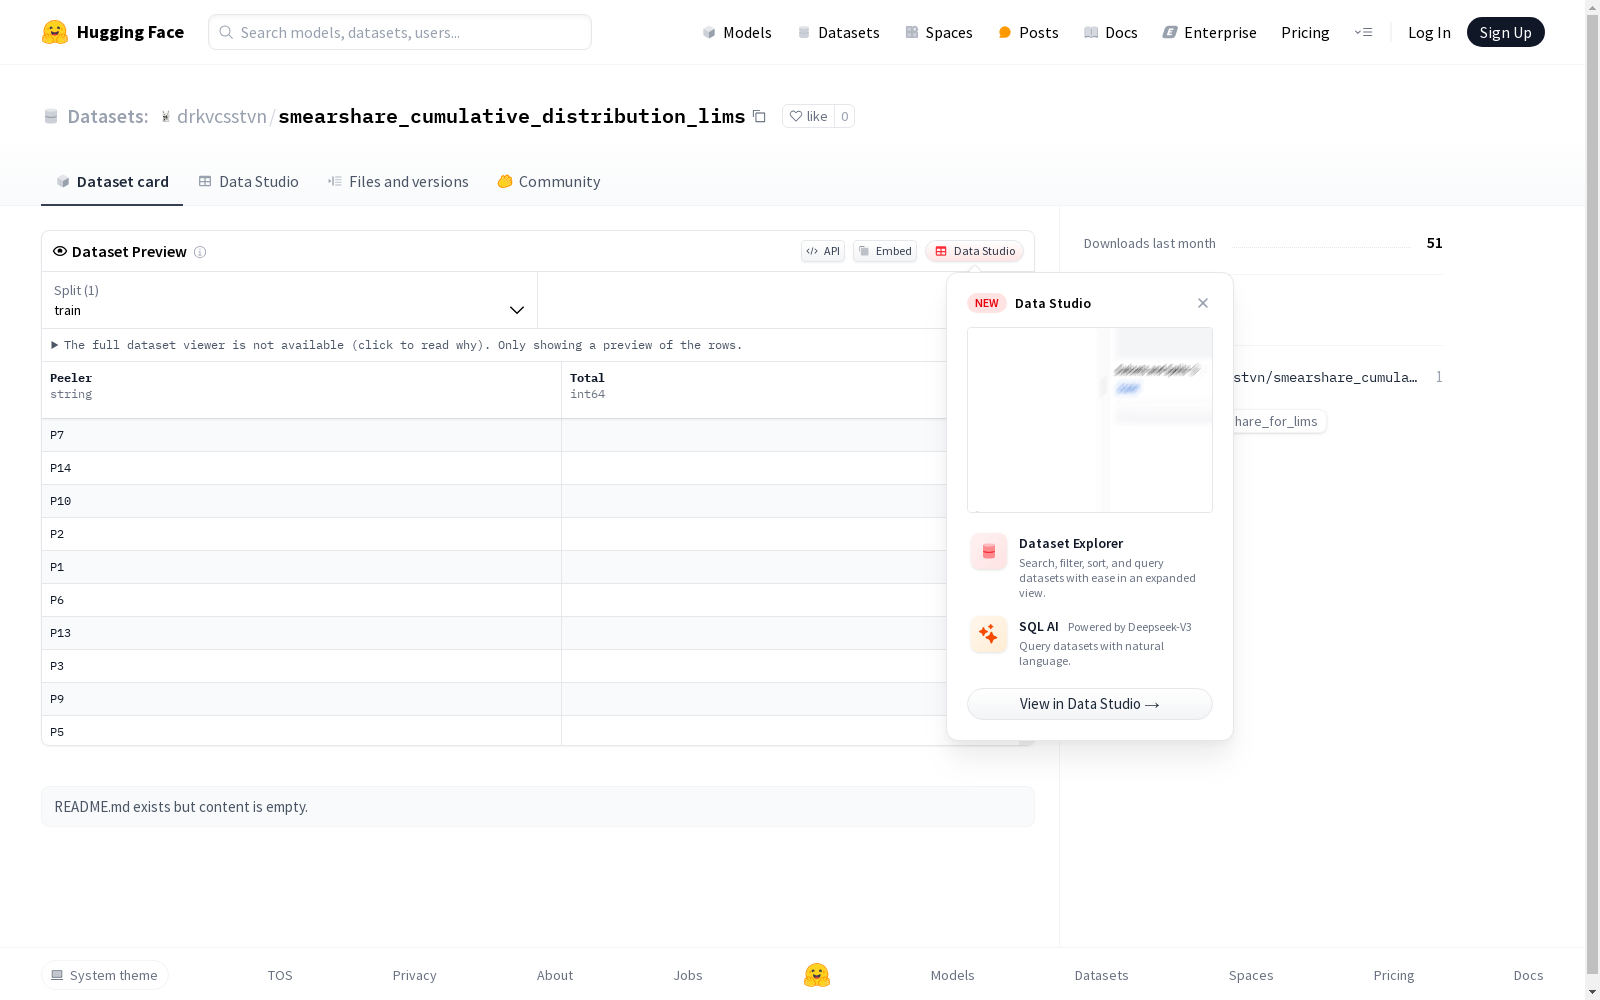The height and width of the screenshot is (1000, 1600).
Task: Open the System theme selector
Action: point(105,975)
